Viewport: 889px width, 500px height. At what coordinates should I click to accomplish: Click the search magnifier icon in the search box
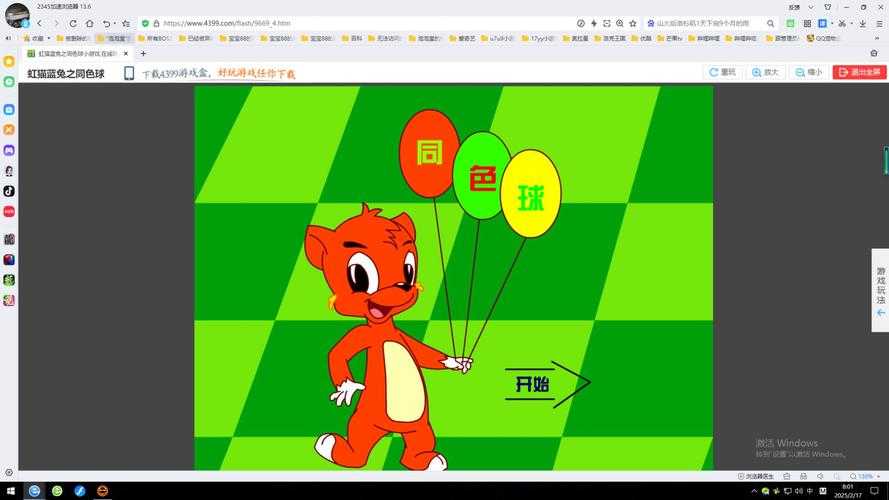pos(771,23)
